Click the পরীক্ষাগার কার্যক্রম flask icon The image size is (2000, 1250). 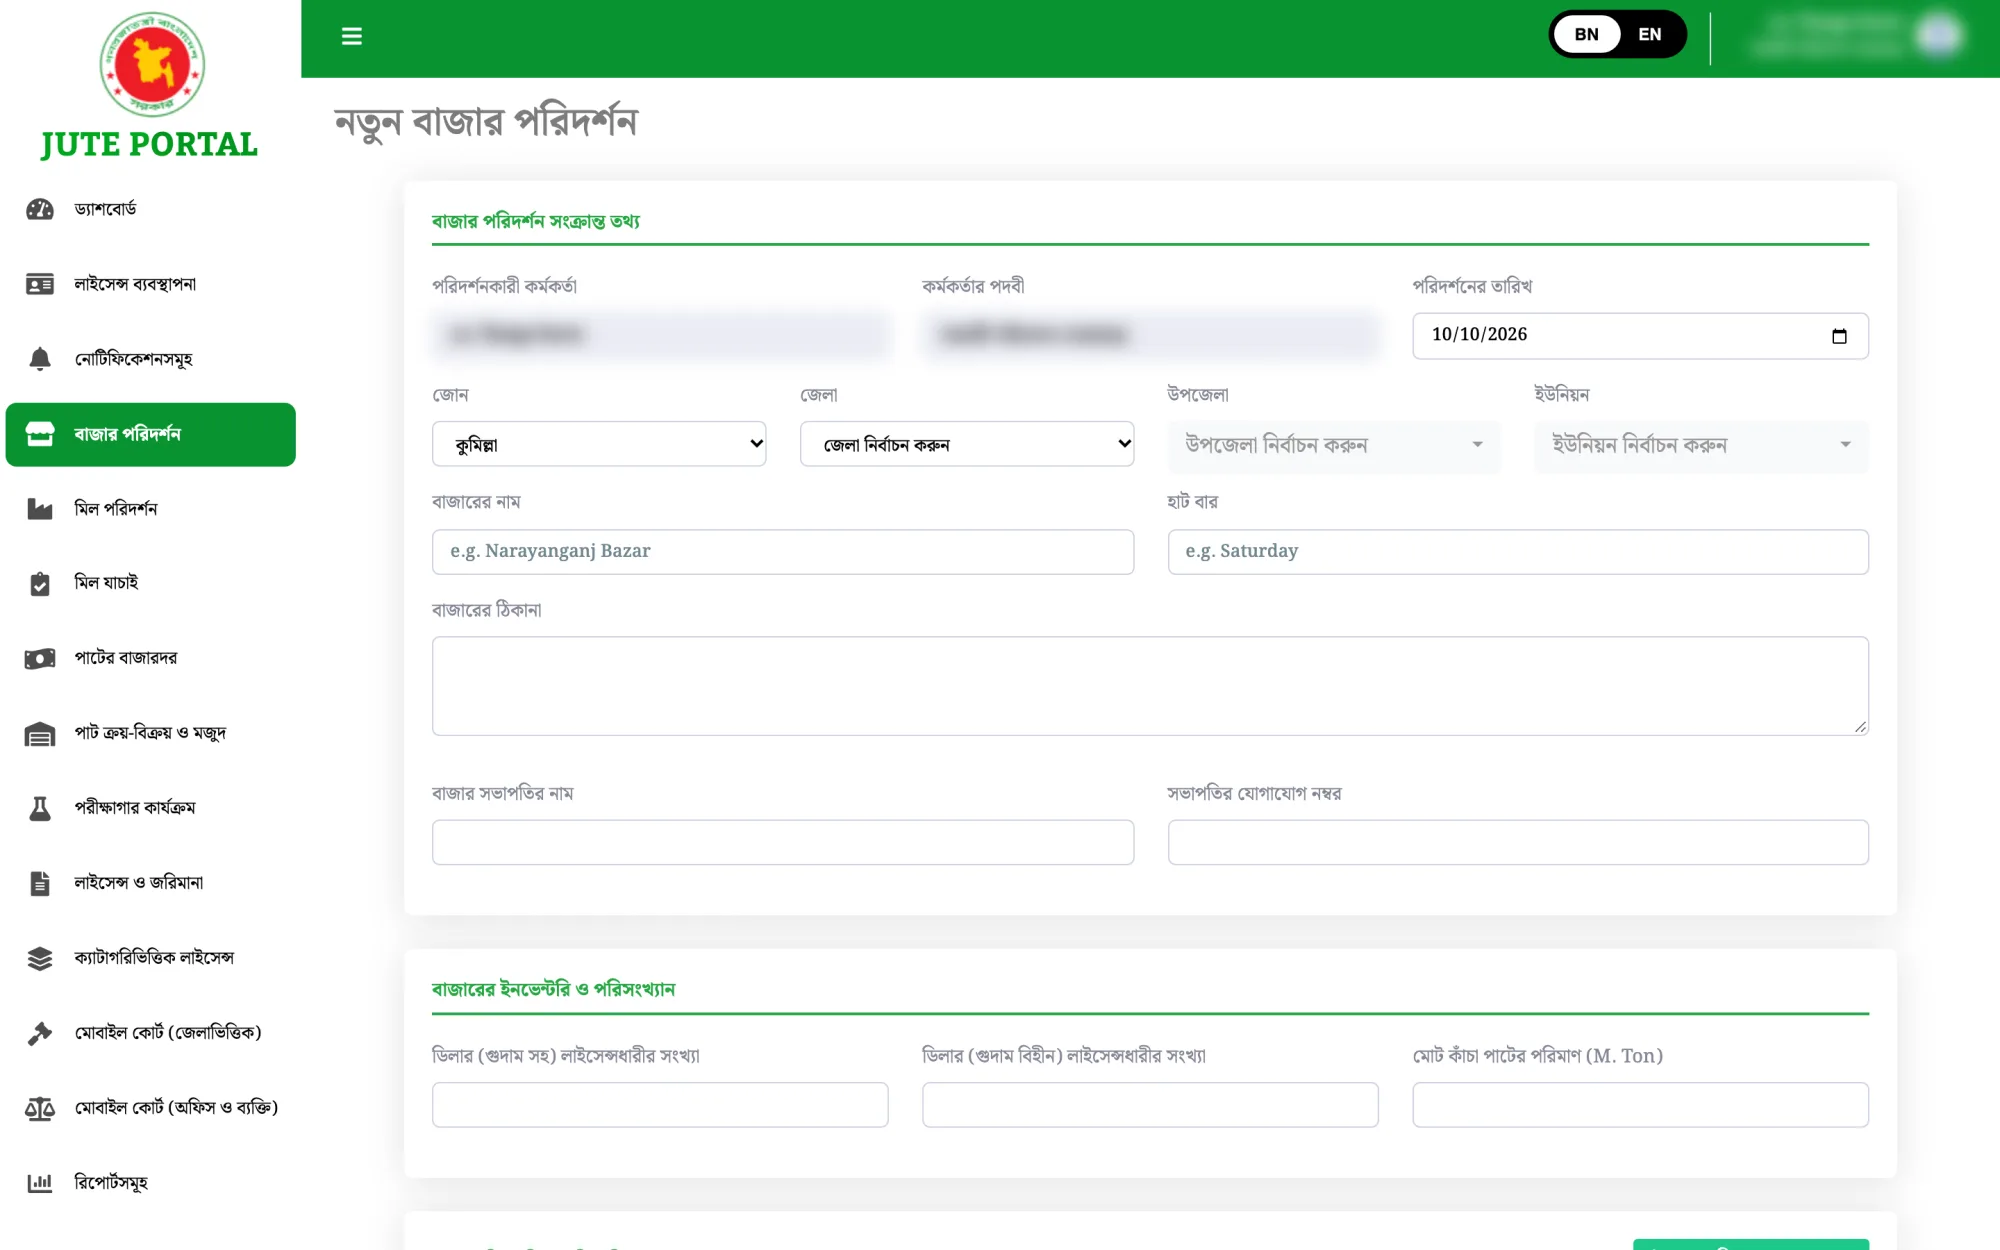click(40, 808)
